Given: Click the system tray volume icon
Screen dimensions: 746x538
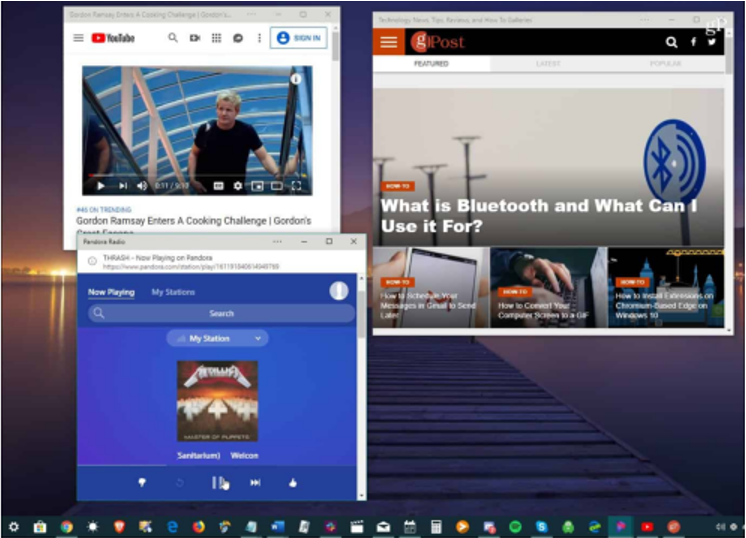Looking at the screenshot, I should pos(720,527).
